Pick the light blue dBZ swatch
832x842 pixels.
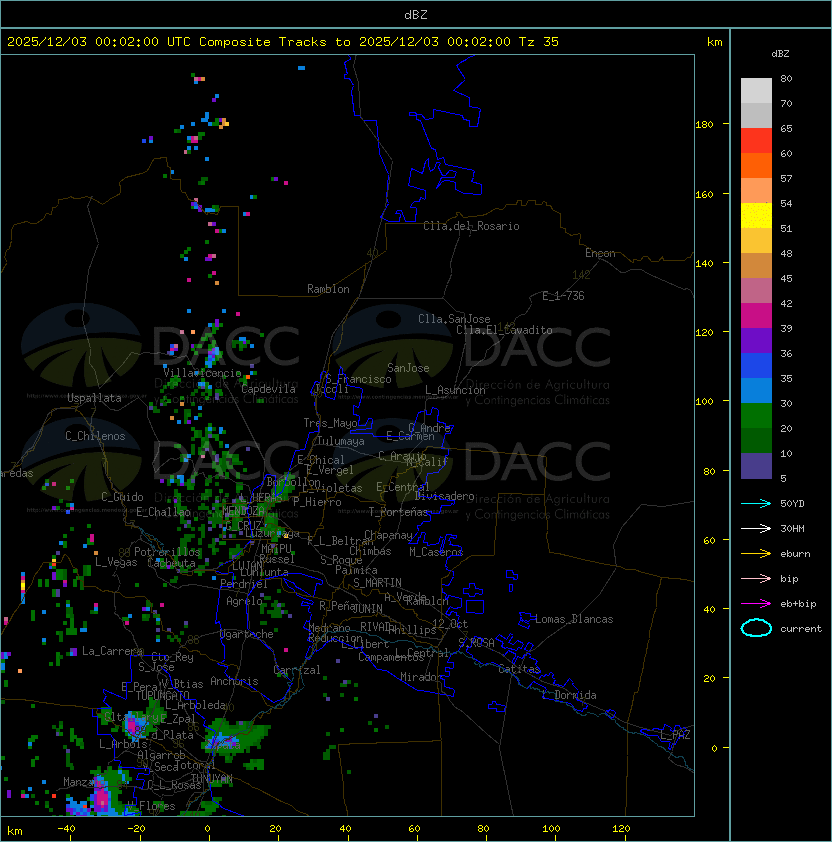pyautogui.click(x=756, y=391)
